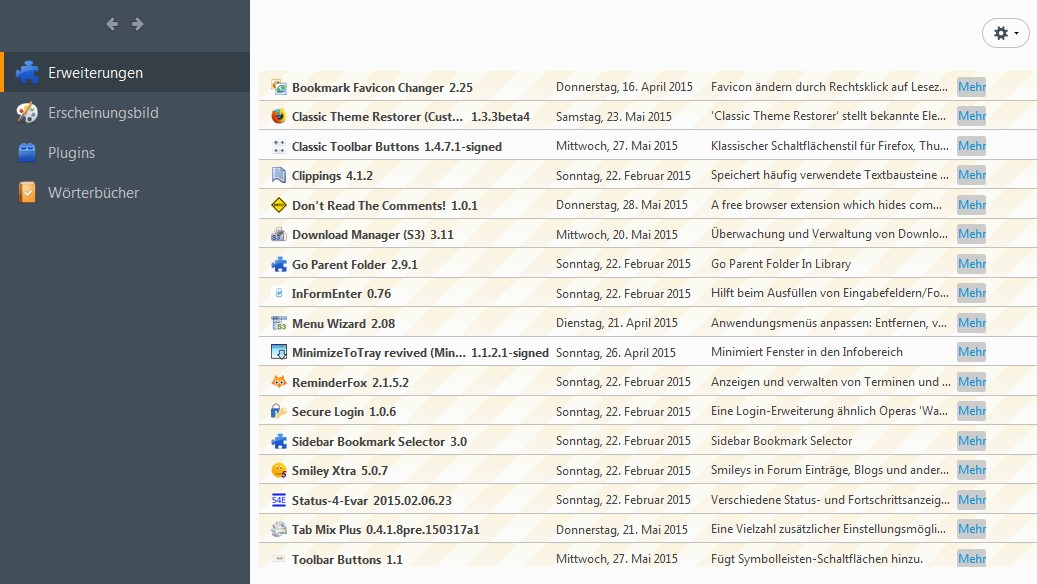Screen dimensions: 1037x584
Task: Click the back arrow in the sidebar
Action: click(112, 24)
